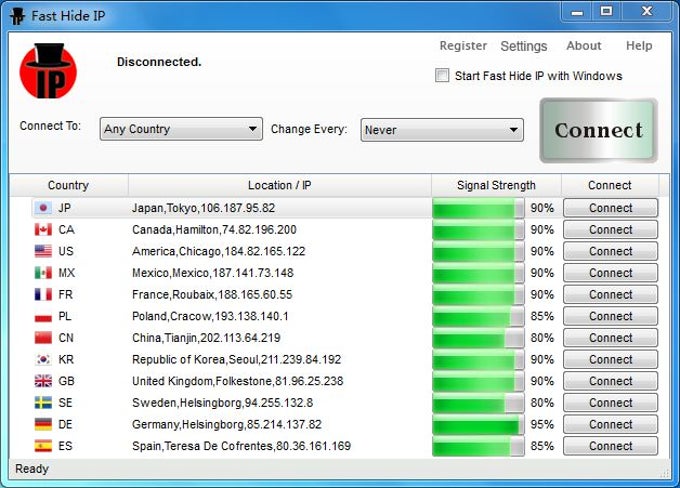
Task: Select row America,Chicago,184.82.165.122
Action: (219, 251)
